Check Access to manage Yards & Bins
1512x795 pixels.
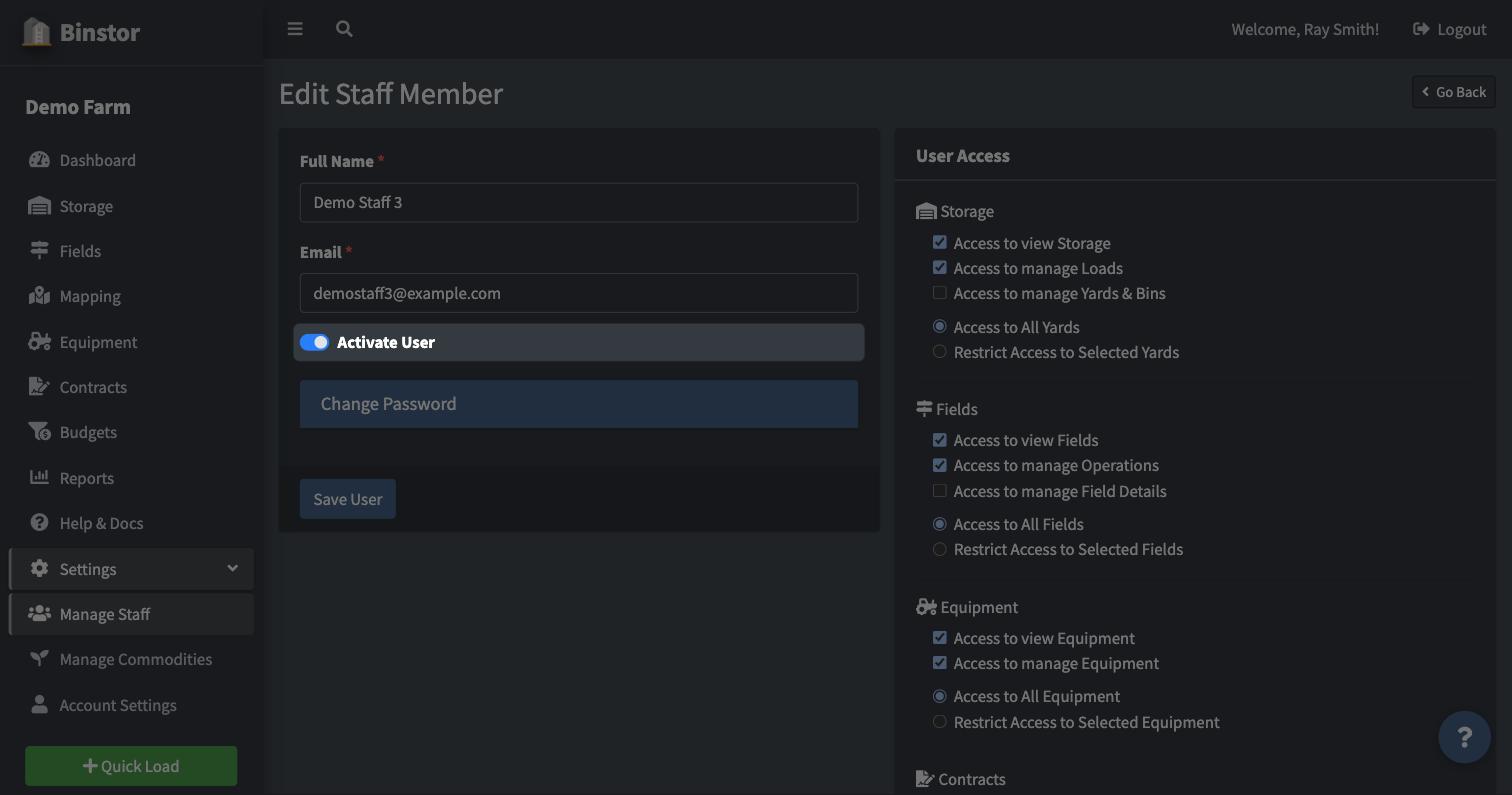pyautogui.click(x=939, y=293)
